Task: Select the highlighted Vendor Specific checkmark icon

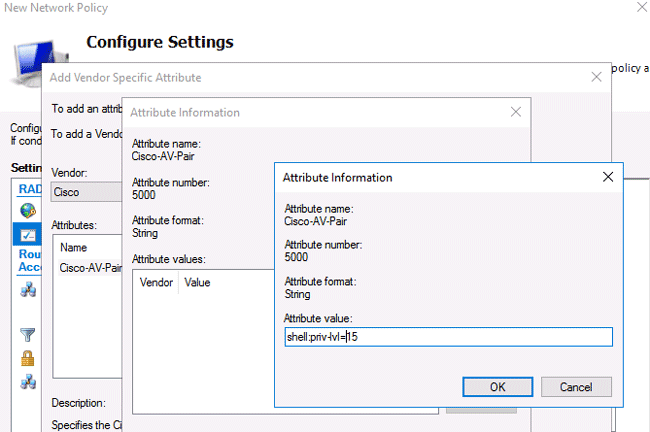Action: tap(26, 234)
